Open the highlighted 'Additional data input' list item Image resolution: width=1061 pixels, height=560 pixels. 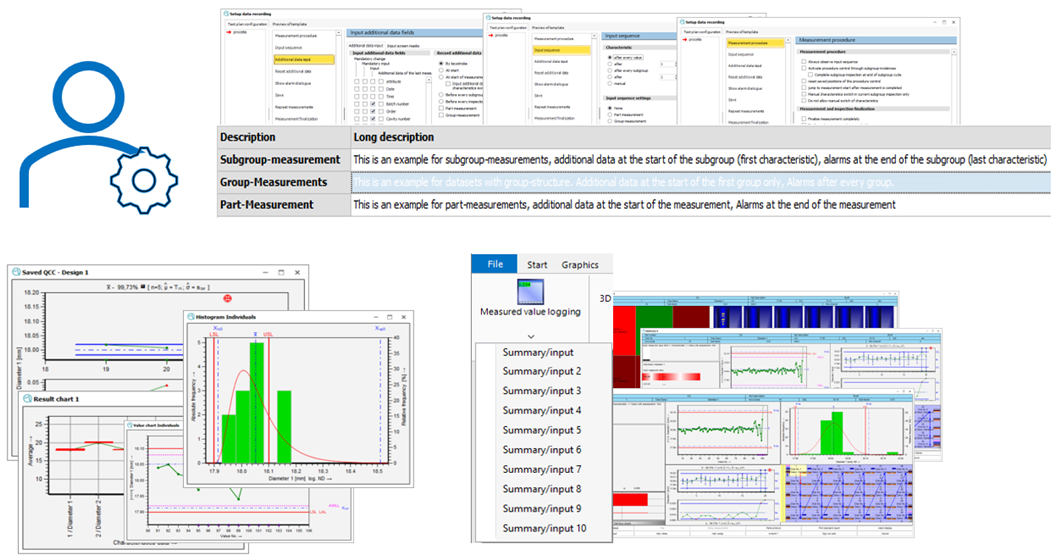click(x=304, y=60)
